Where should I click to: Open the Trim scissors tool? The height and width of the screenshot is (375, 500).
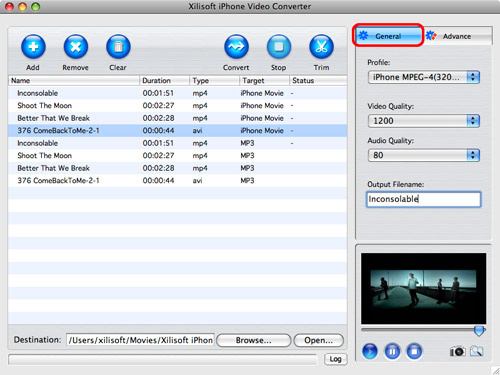tap(321, 47)
